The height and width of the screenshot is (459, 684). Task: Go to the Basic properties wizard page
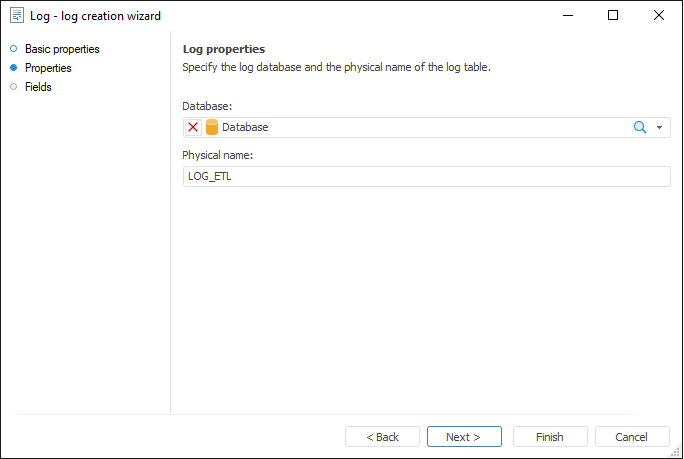click(x=62, y=49)
